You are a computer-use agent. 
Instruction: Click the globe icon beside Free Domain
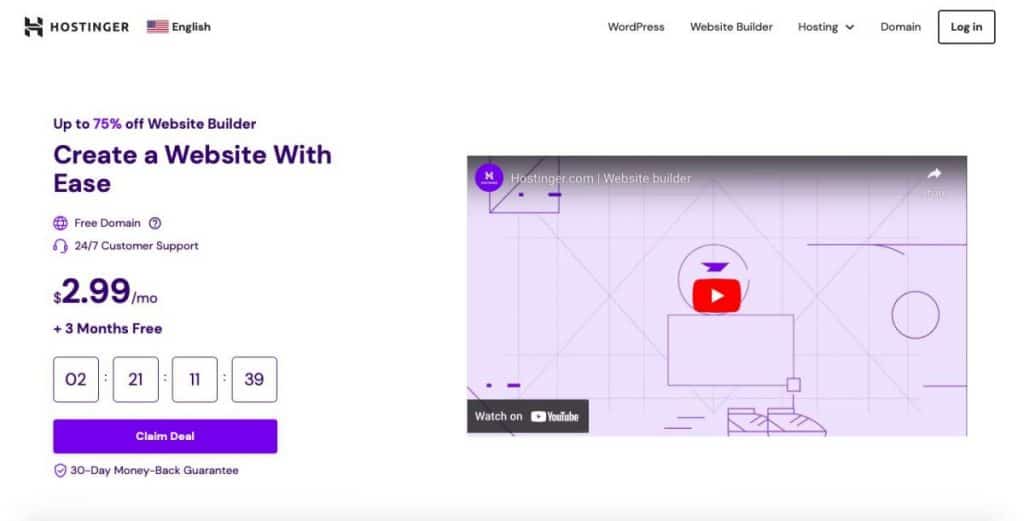[x=60, y=223]
